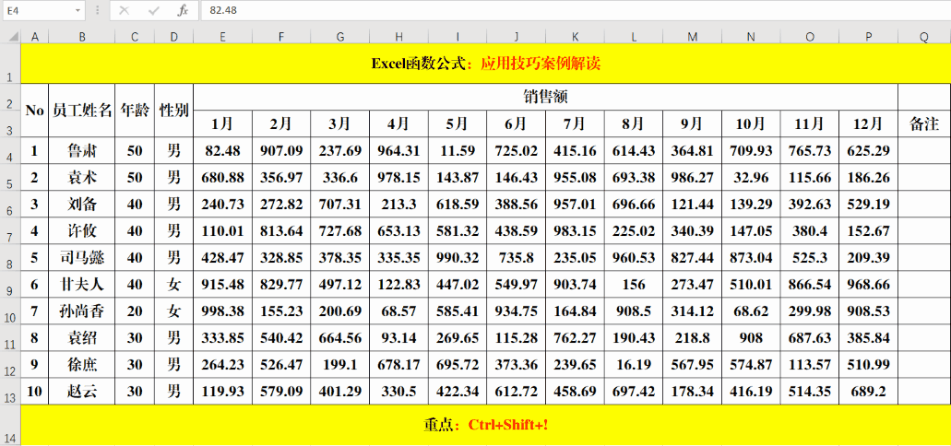Click the '年龄' header cell
This screenshot has height=446, width=951.
pos(135,110)
